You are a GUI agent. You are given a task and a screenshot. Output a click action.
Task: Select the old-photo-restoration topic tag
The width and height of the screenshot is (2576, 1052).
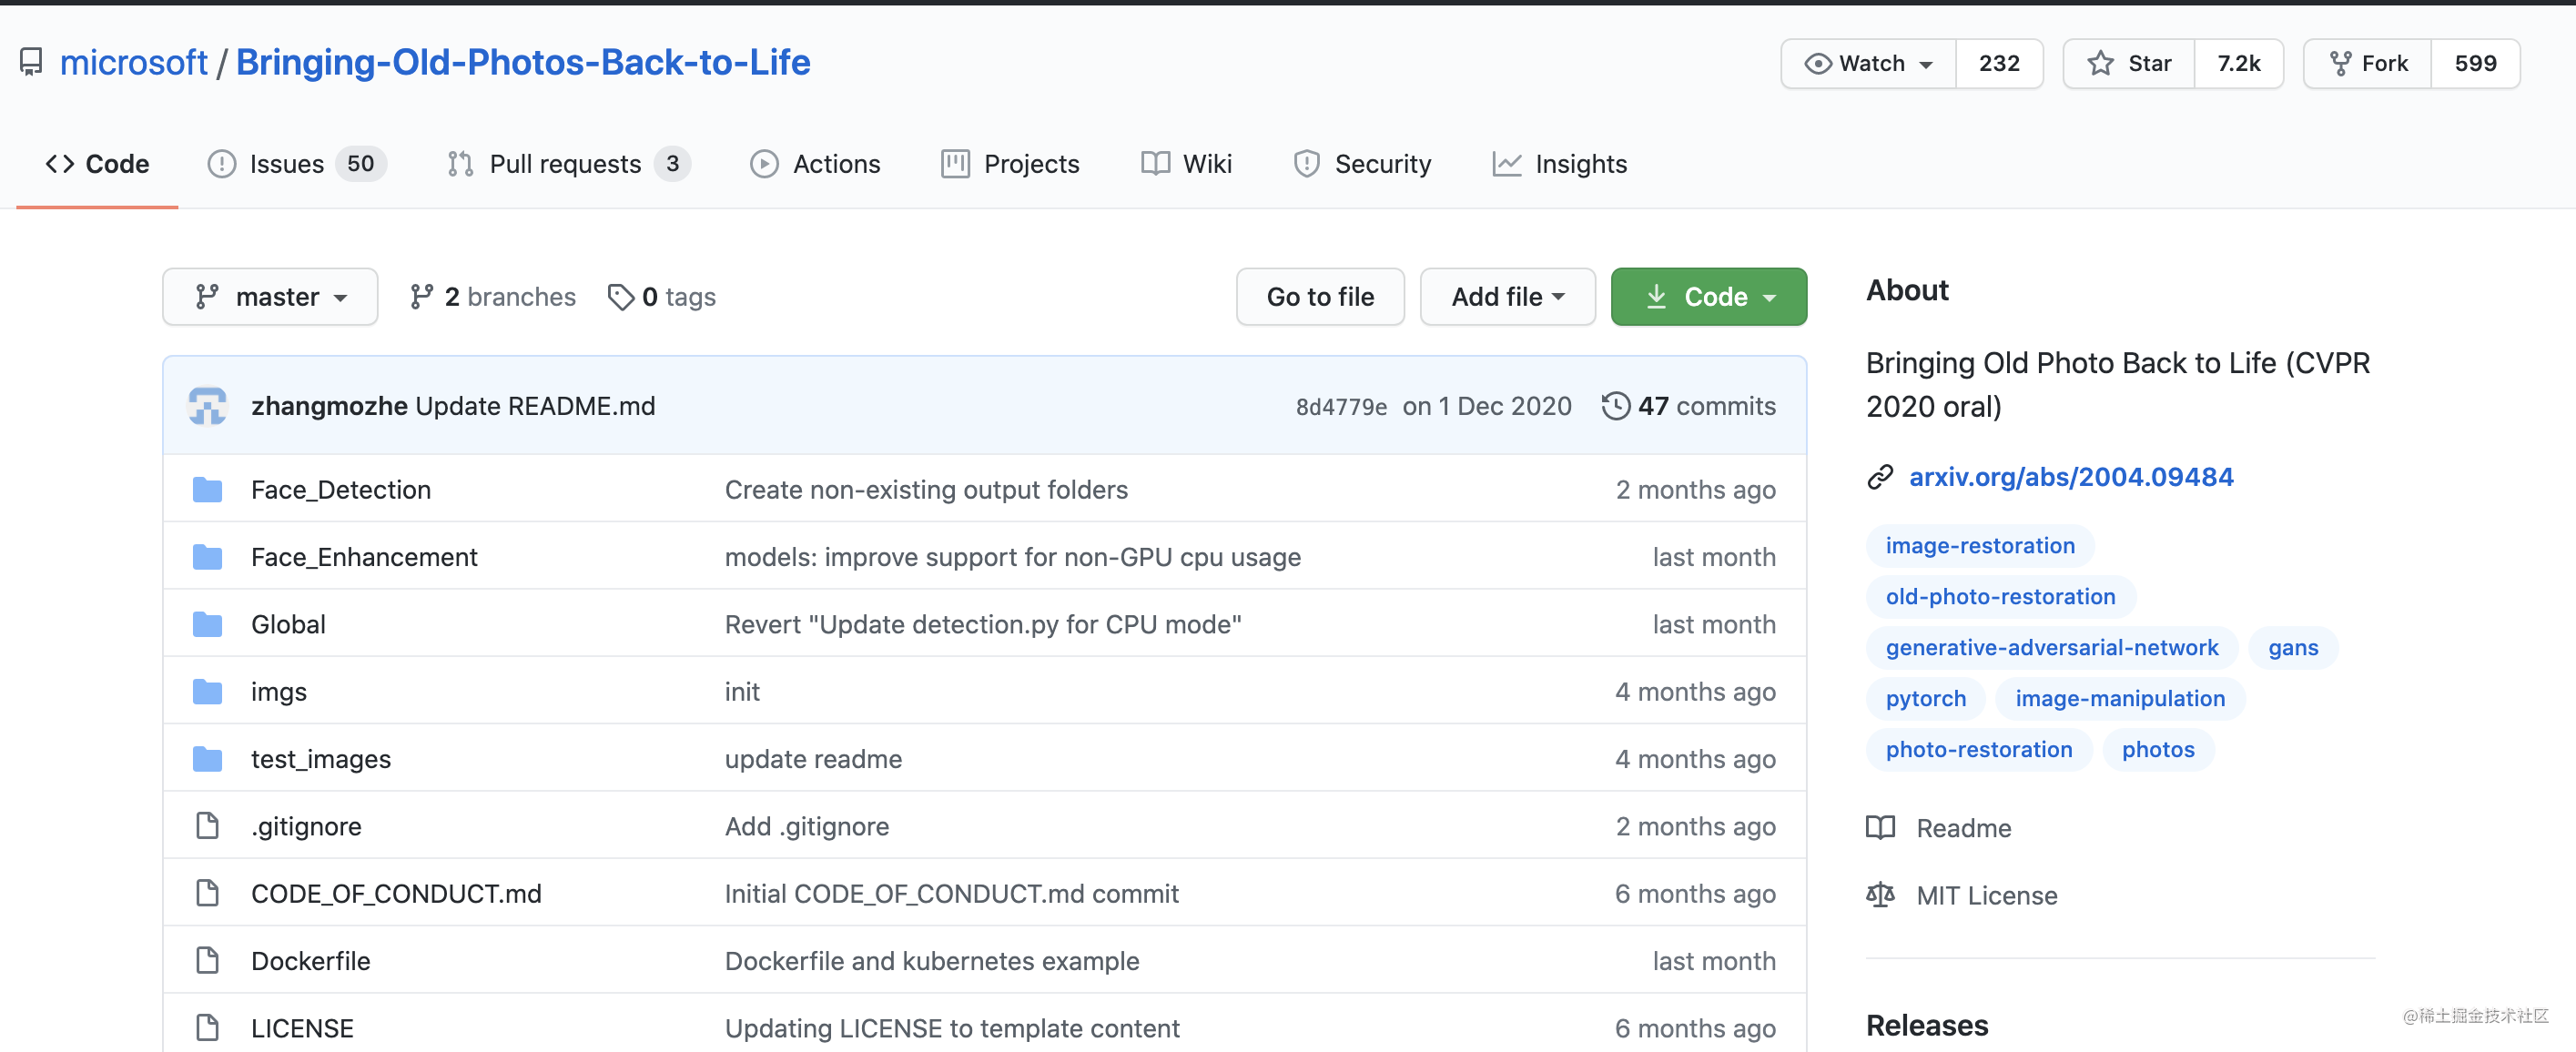(2000, 597)
